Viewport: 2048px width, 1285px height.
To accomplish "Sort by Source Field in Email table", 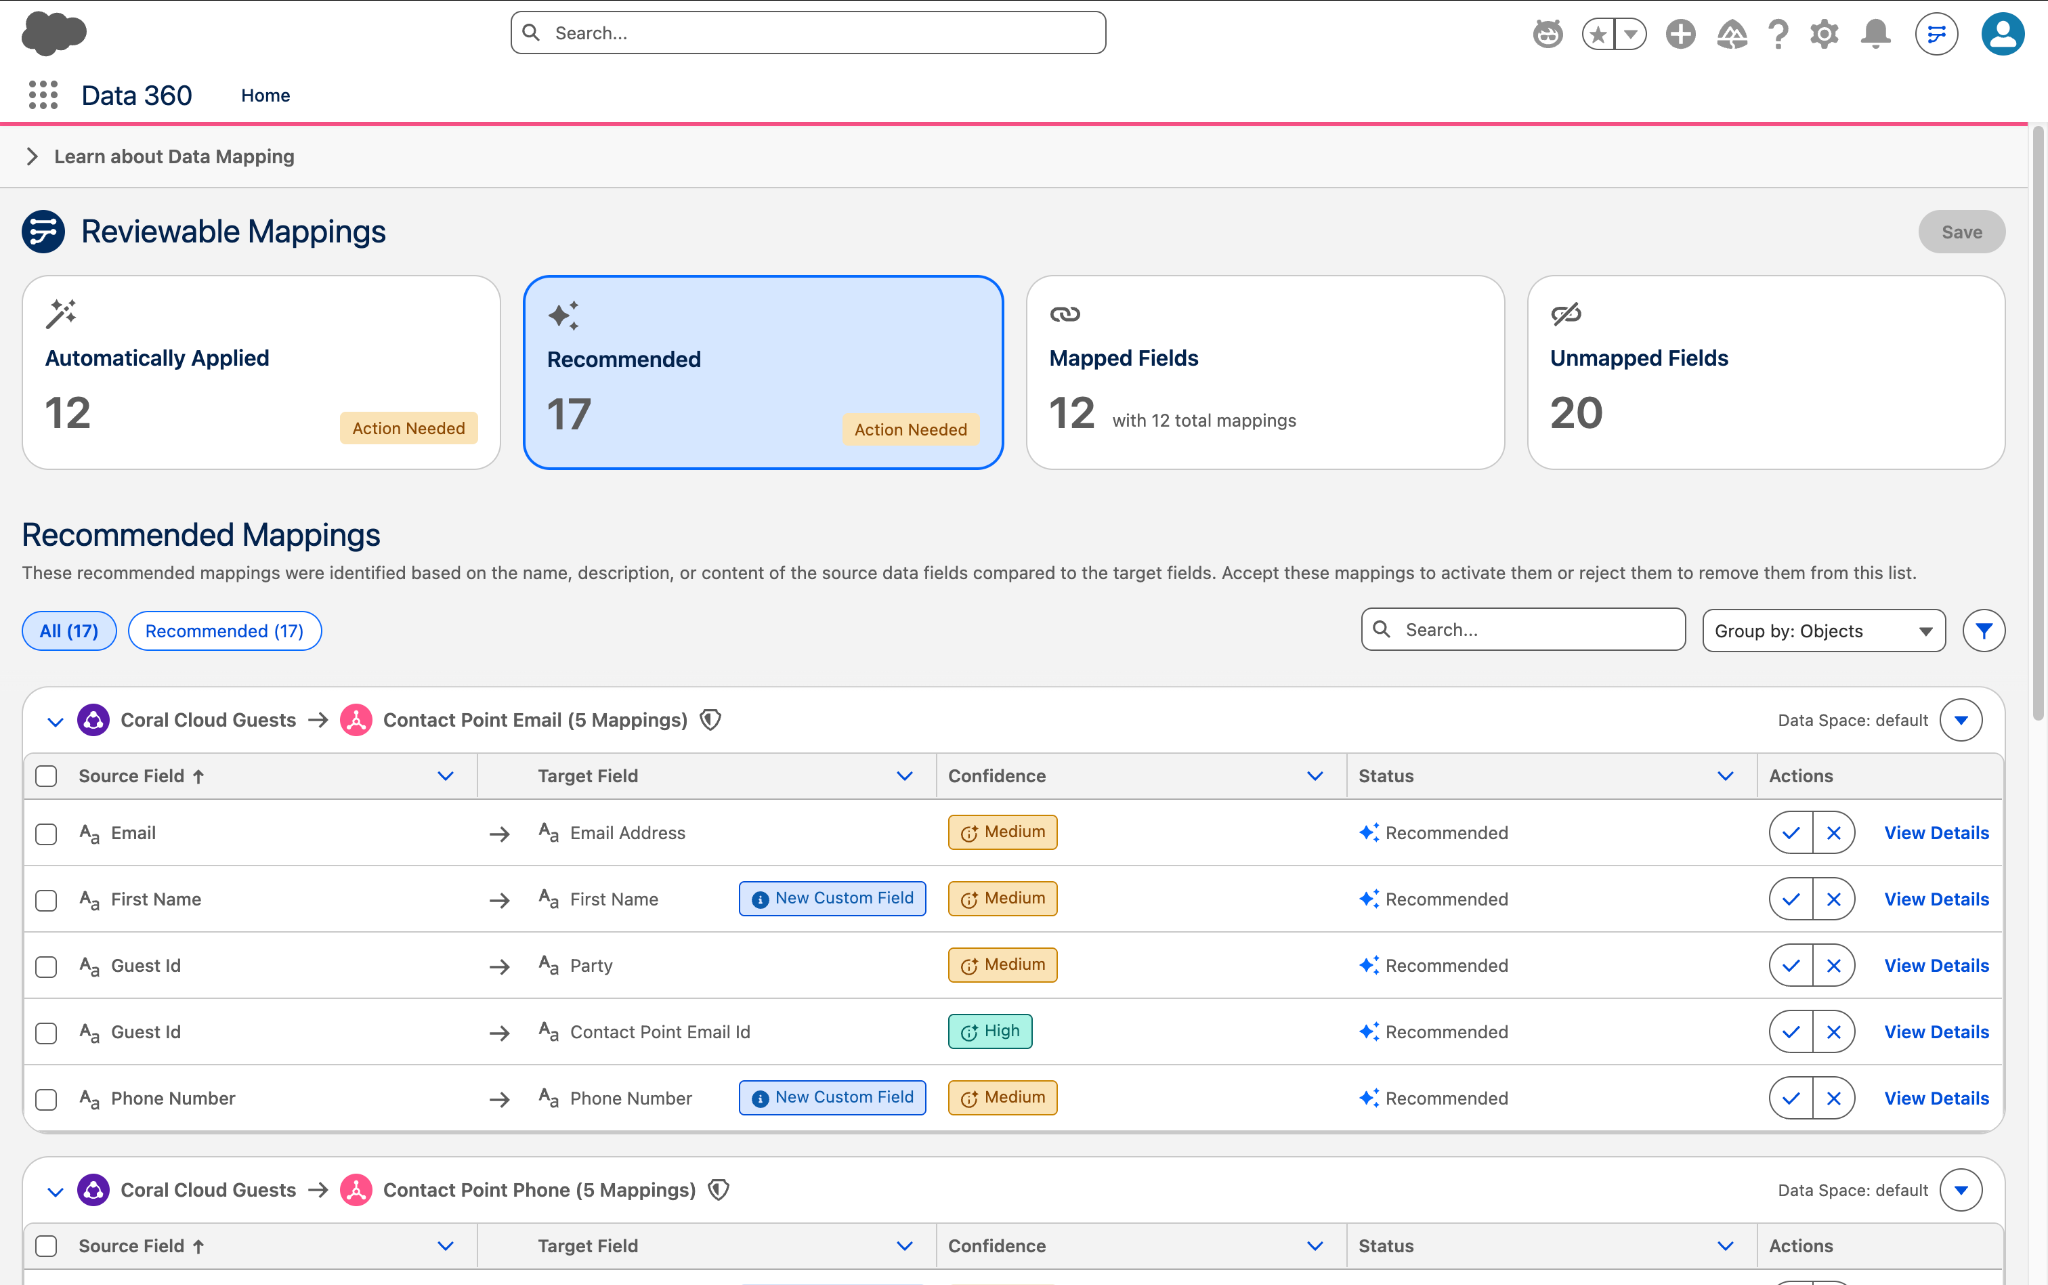I will point(142,776).
